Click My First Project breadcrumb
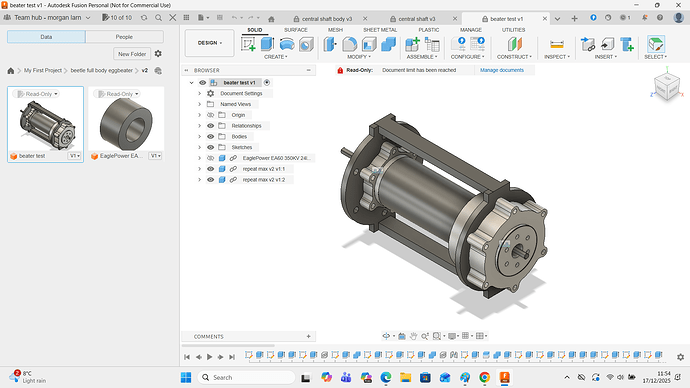Image resolution: width=690 pixels, height=388 pixels. coord(43,70)
